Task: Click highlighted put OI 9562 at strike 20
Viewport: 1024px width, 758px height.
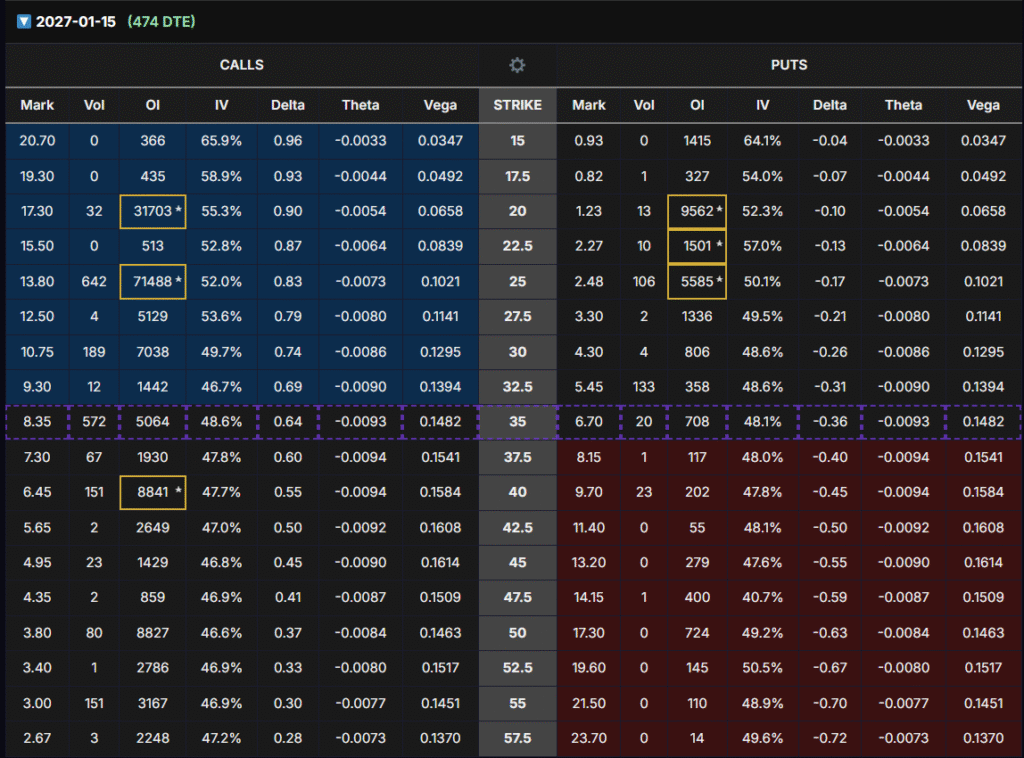Action: click(697, 211)
